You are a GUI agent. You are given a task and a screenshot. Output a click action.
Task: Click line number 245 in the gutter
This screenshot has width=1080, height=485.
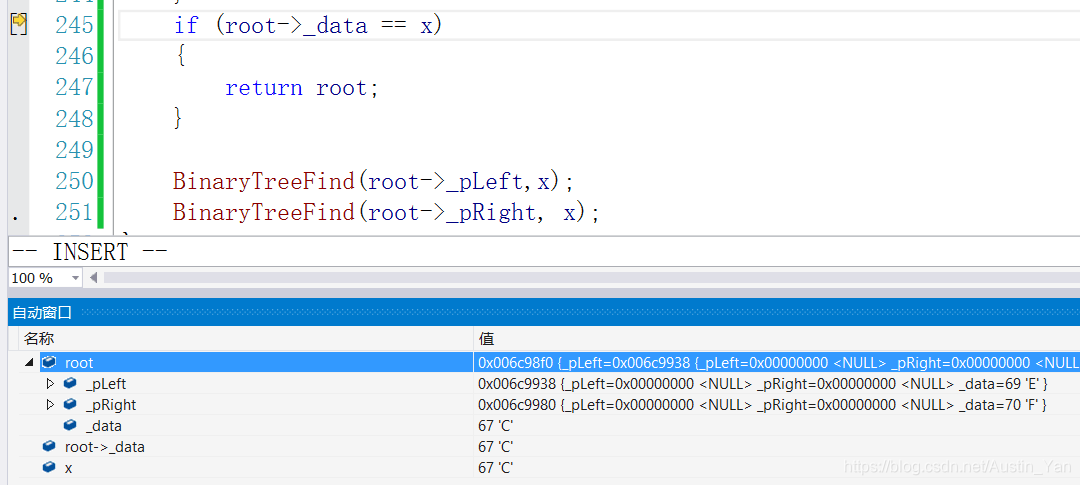coord(74,25)
